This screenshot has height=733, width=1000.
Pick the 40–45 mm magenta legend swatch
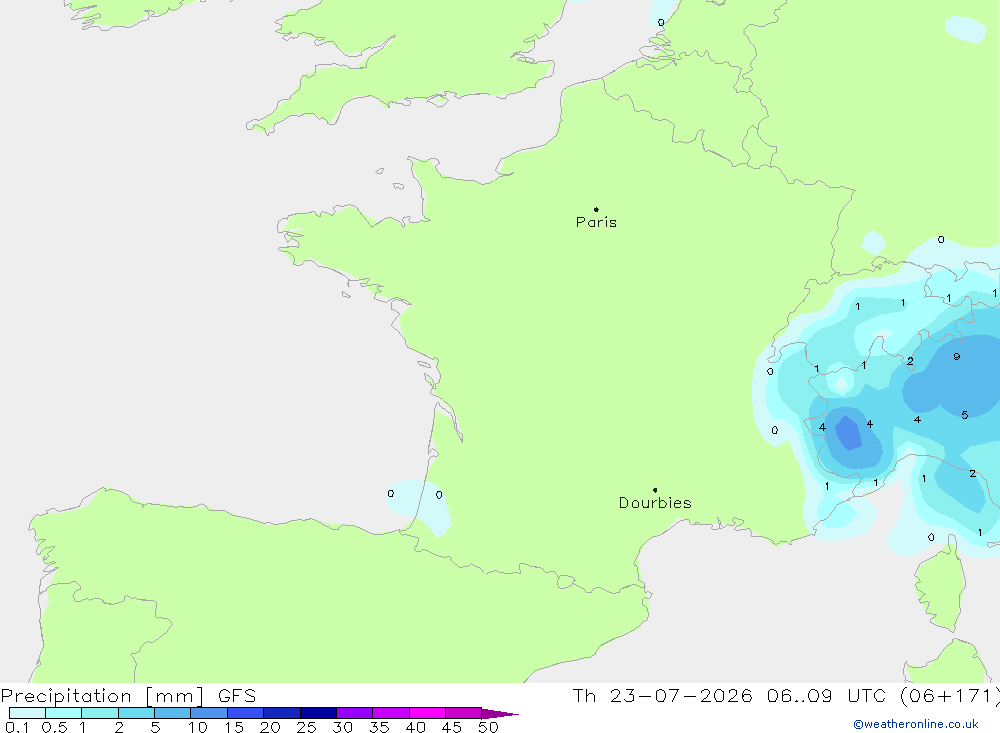click(427, 713)
